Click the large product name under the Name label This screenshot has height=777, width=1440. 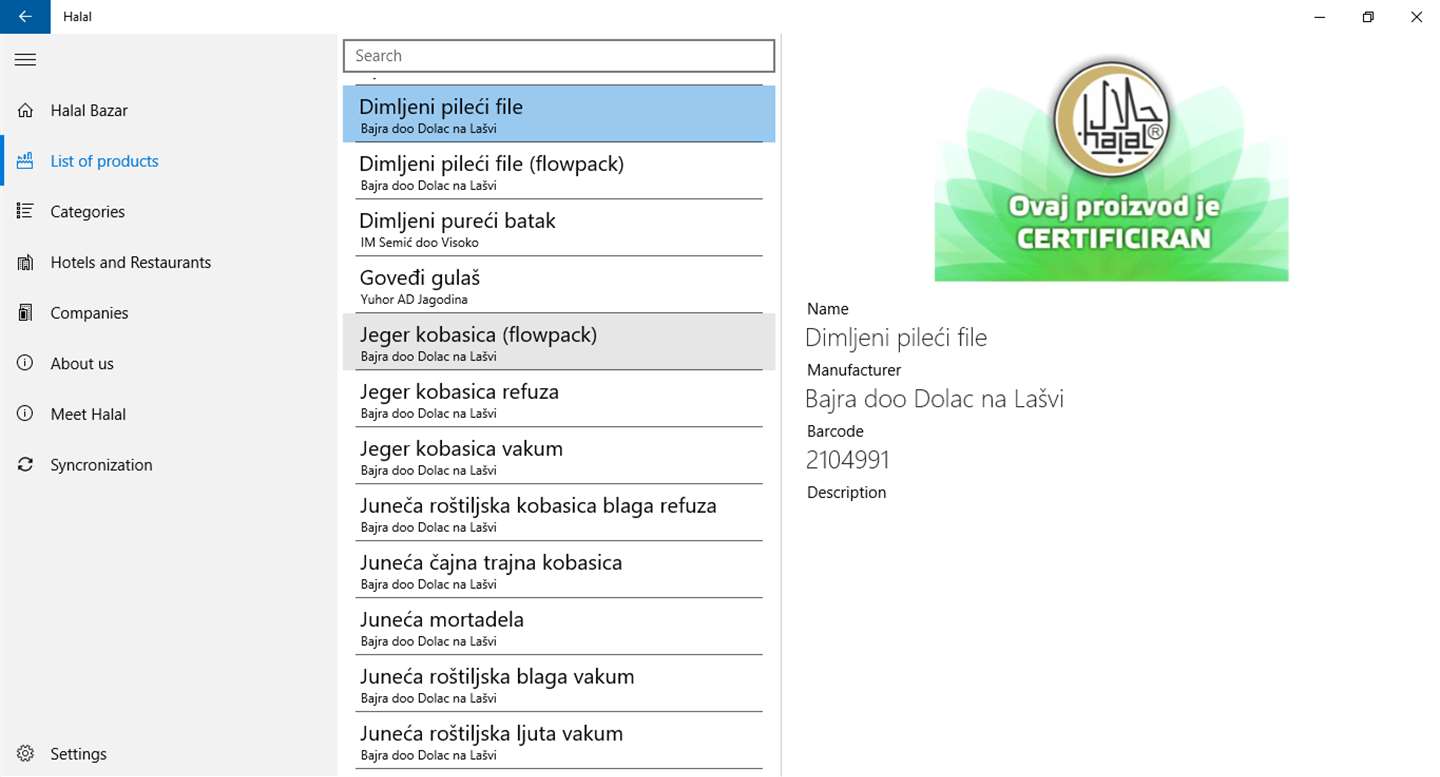pos(896,338)
